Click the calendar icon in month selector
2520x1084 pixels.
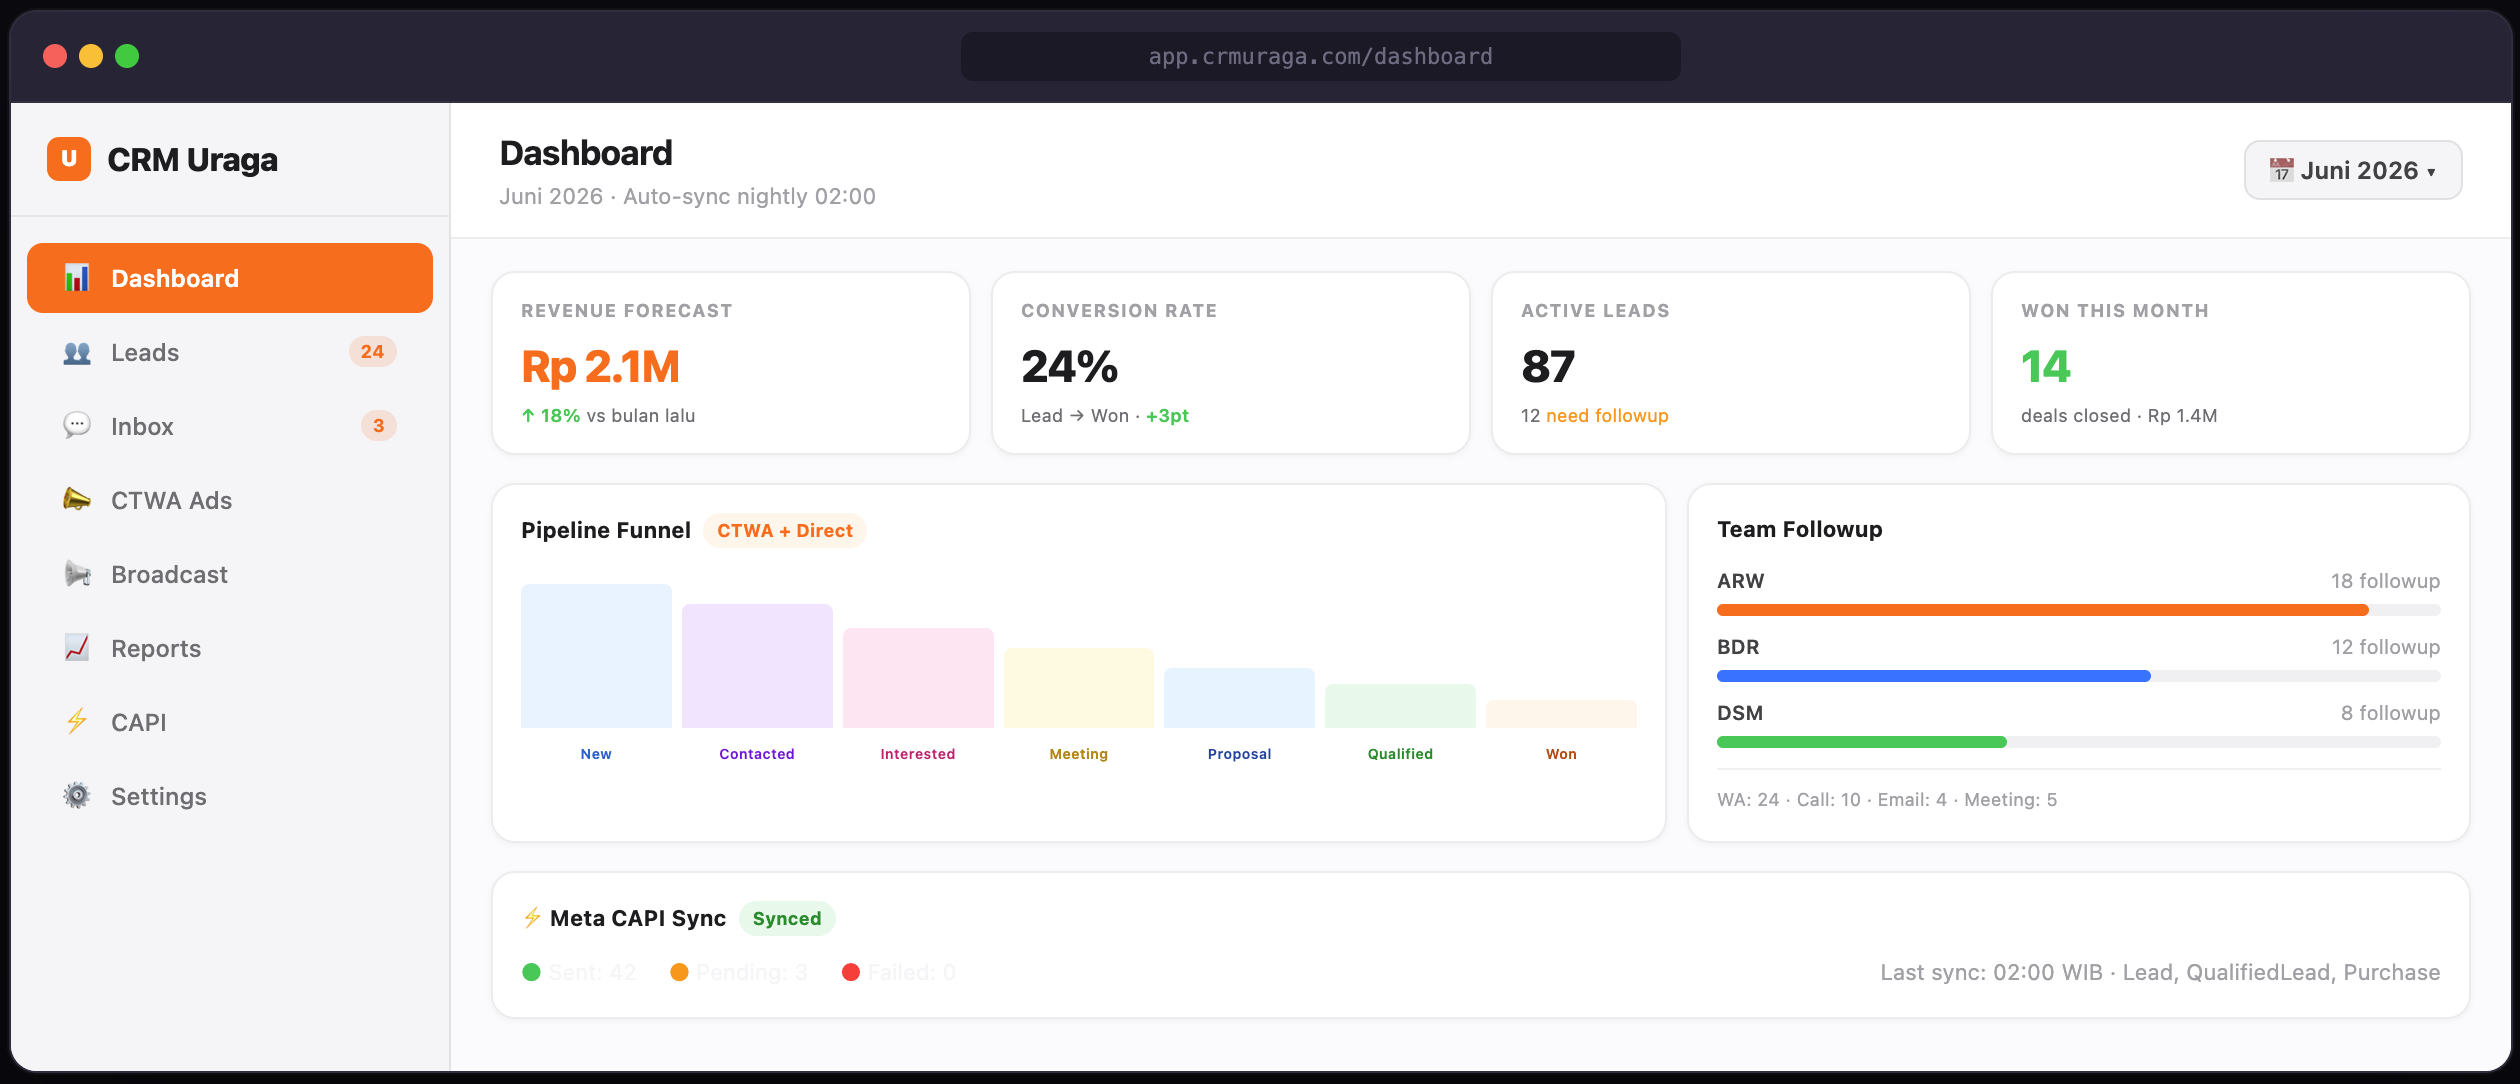[x=2281, y=170]
